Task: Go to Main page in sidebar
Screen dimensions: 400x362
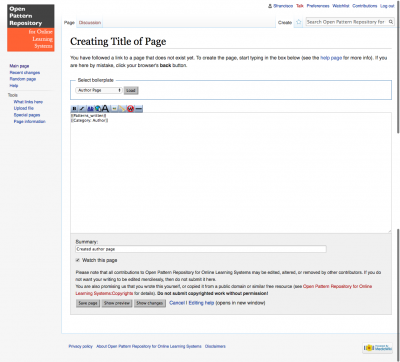Action: coord(19,66)
